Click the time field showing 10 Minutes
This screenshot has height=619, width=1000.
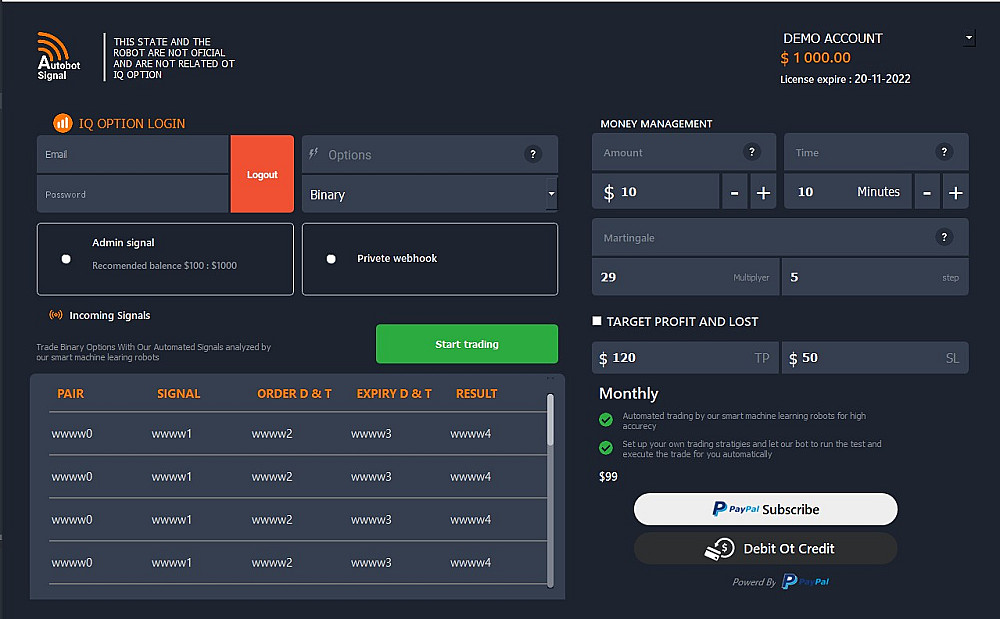coord(848,192)
